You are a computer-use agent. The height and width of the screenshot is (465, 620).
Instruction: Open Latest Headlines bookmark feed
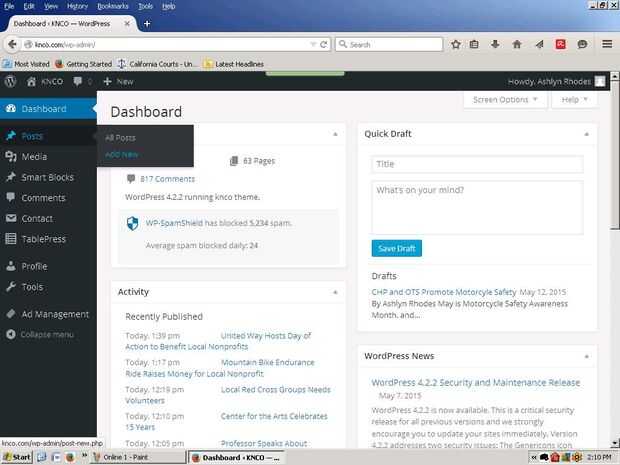pyautogui.click(x=234, y=64)
